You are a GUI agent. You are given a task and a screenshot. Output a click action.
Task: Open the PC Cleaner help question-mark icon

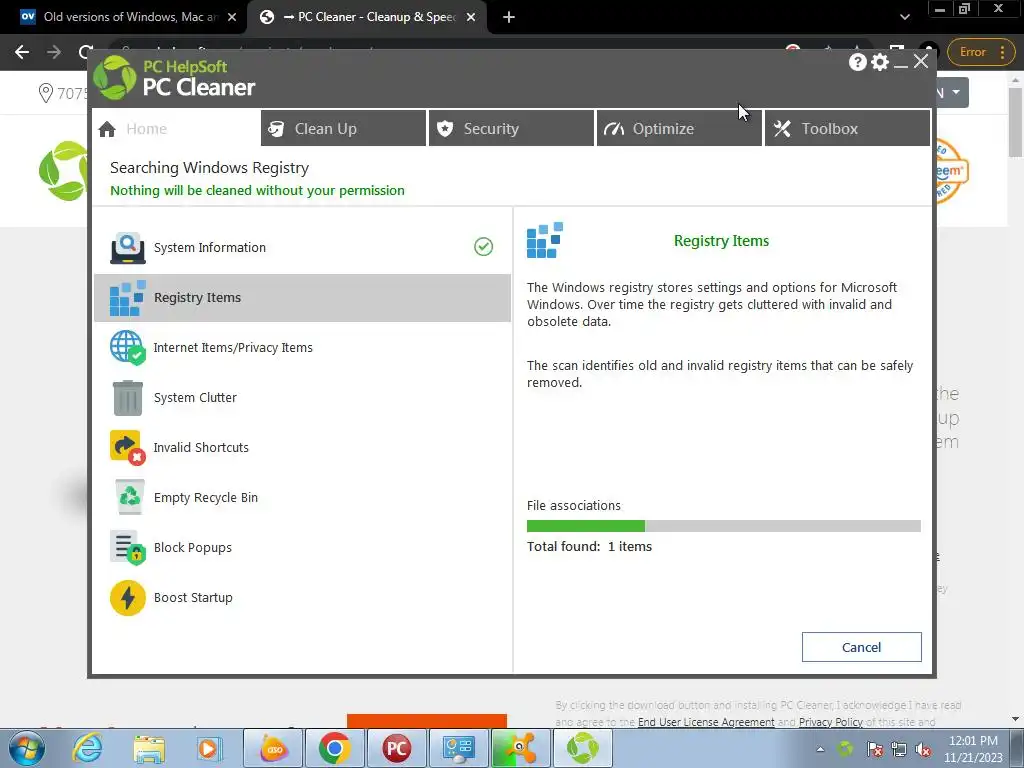point(857,62)
